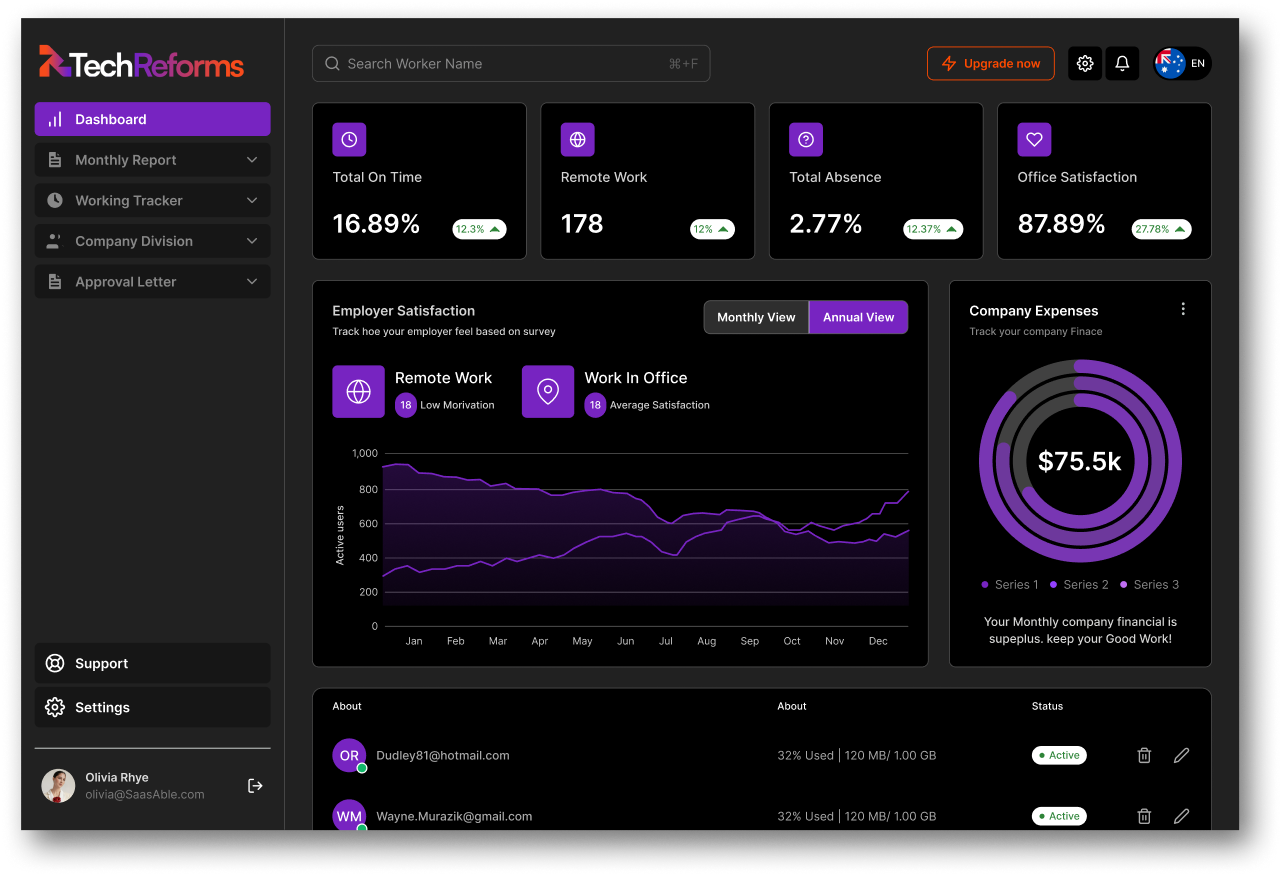Switch chart to Annual View
The height and width of the screenshot is (877, 1283).
[858, 317]
